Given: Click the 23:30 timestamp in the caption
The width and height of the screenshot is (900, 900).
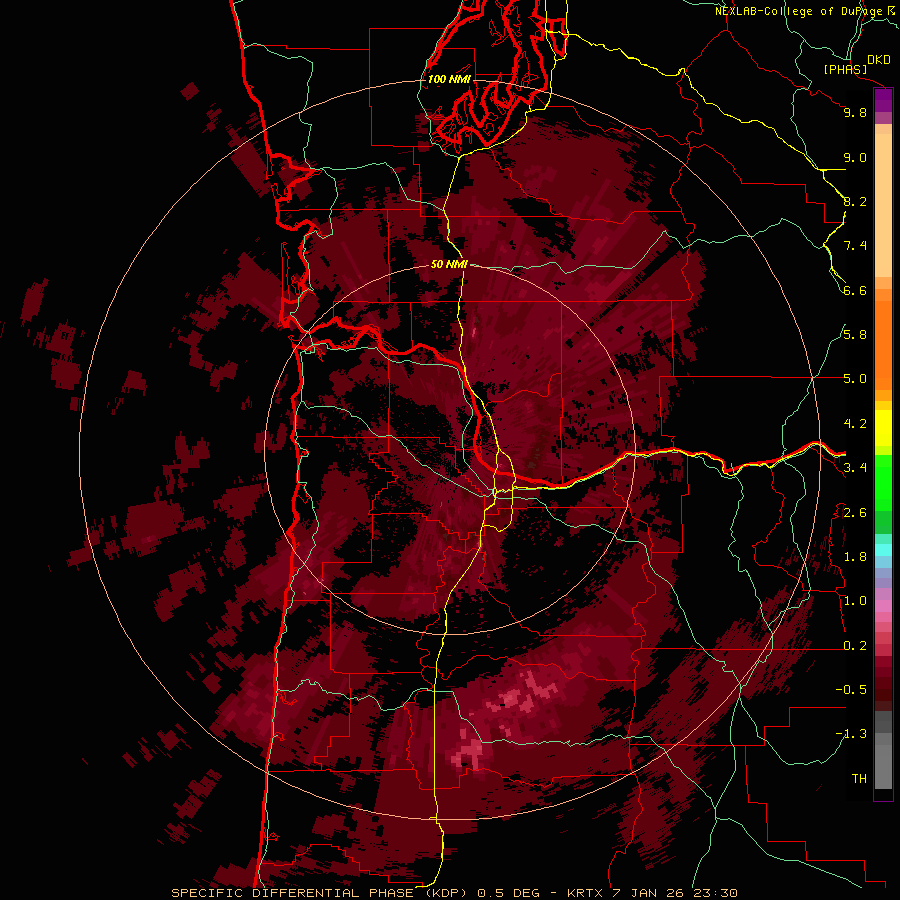Looking at the screenshot, I should pos(713,893).
